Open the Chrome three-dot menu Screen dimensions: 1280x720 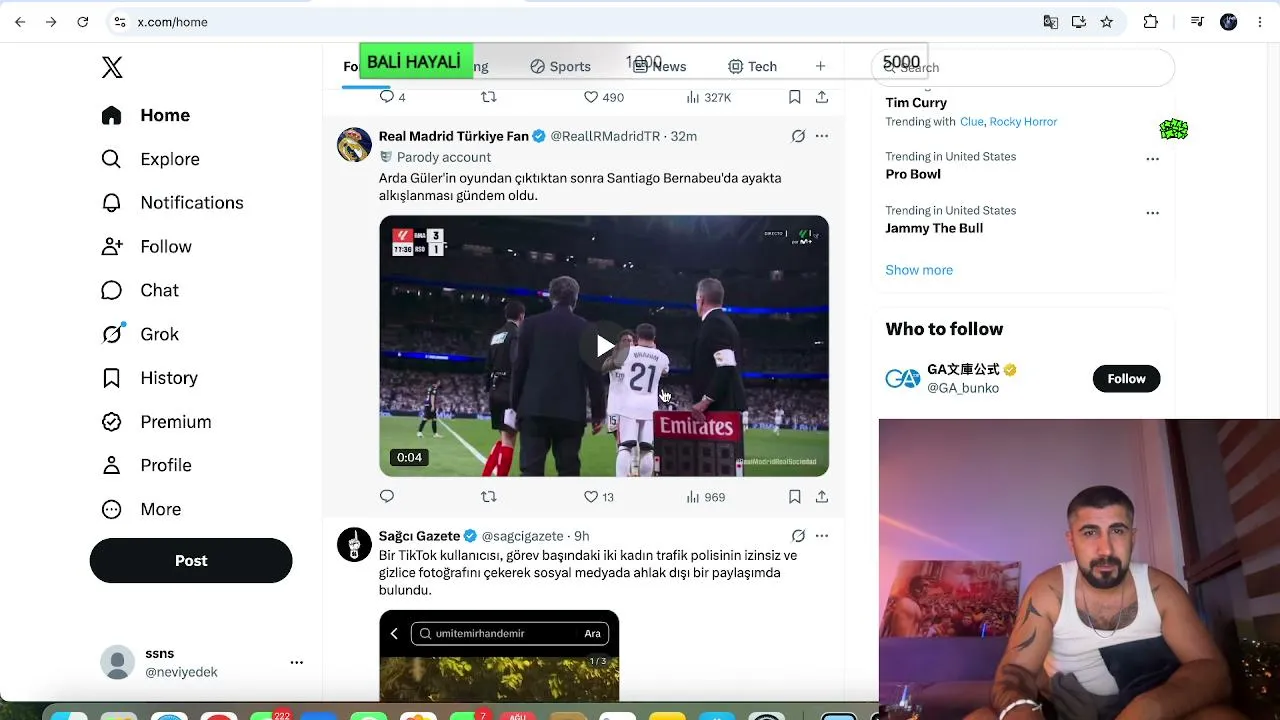click(x=1259, y=22)
